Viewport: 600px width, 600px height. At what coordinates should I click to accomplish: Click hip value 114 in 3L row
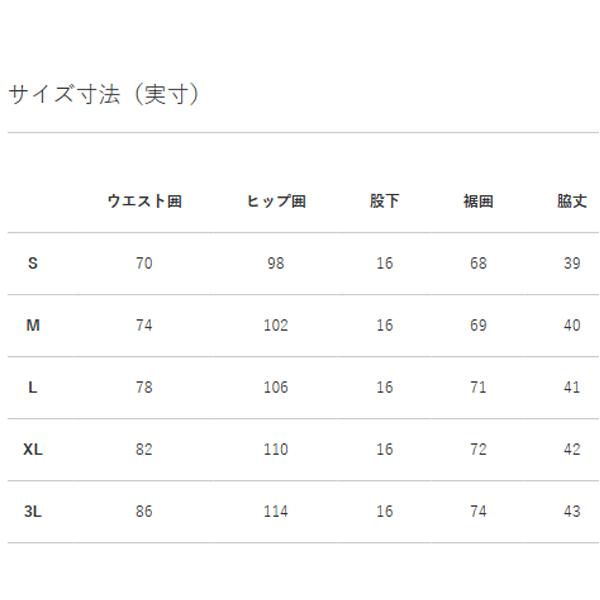[x=276, y=511]
